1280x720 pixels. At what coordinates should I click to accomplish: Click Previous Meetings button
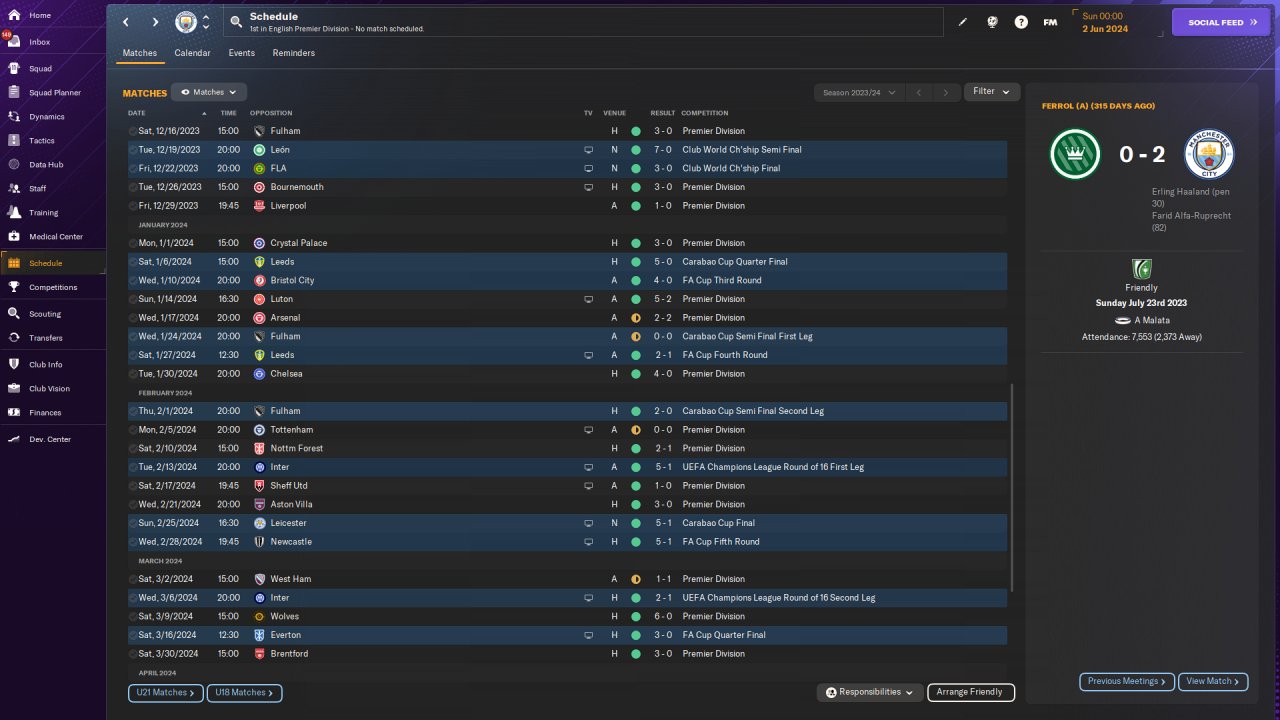tap(1127, 681)
